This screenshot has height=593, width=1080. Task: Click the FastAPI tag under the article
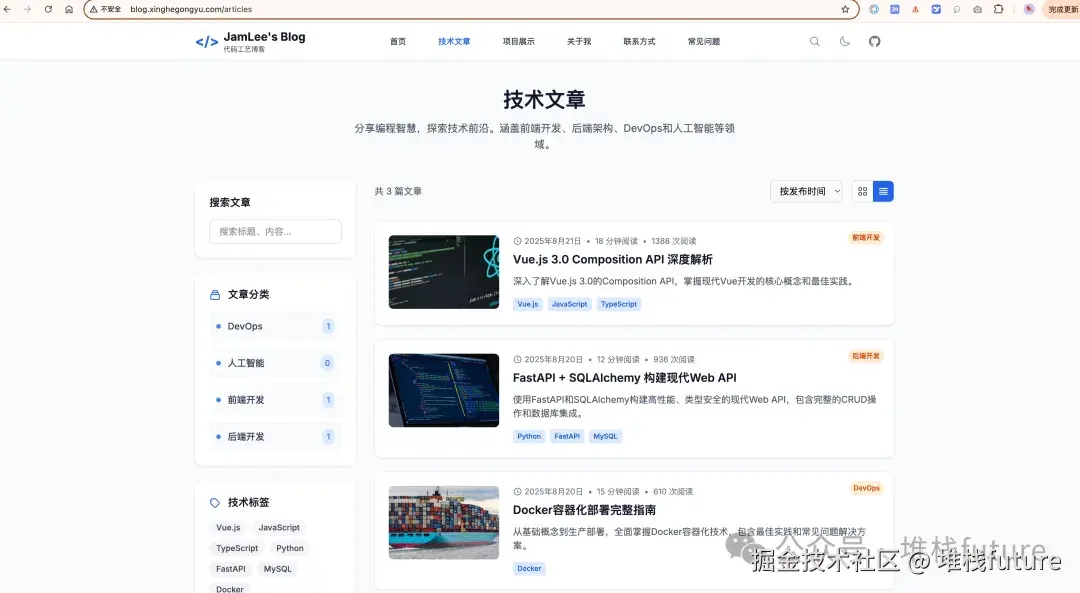pos(566,436)
